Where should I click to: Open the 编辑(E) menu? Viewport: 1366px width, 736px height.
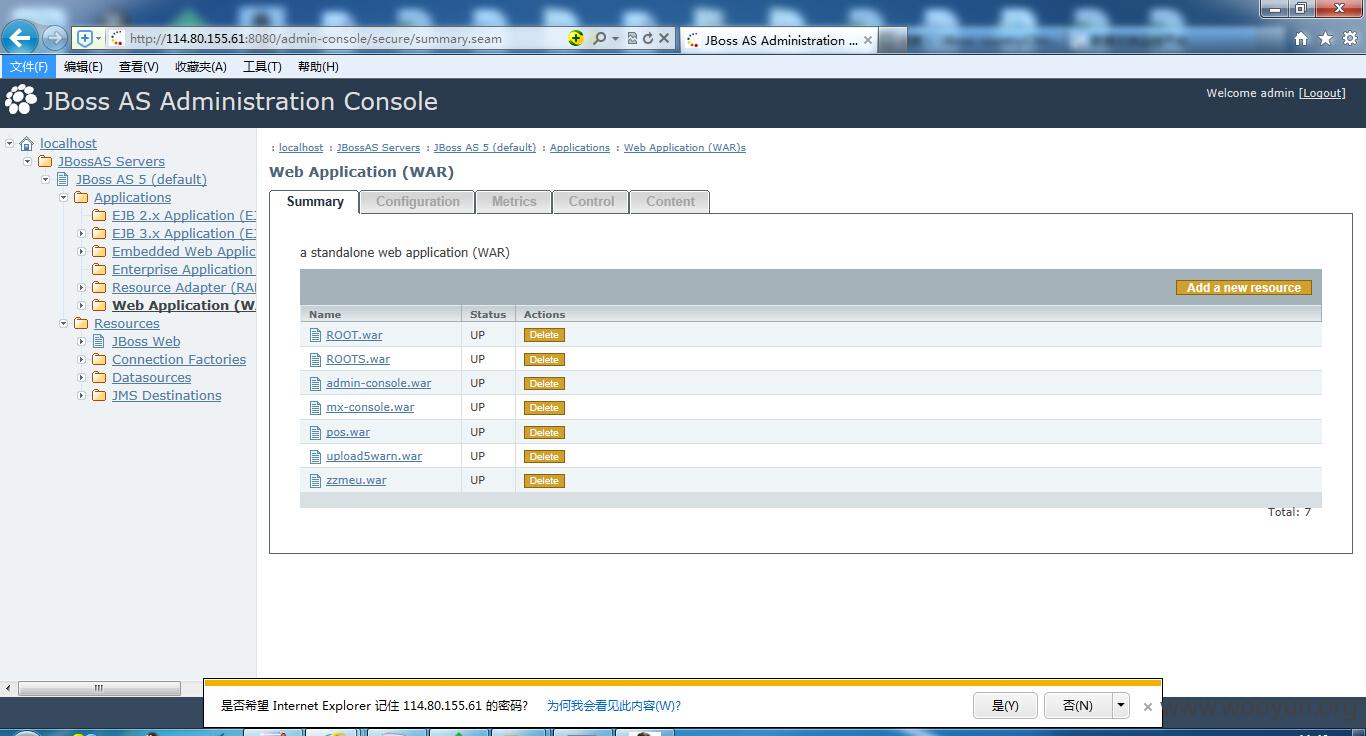pyautogui.click(x=83, y=67)
